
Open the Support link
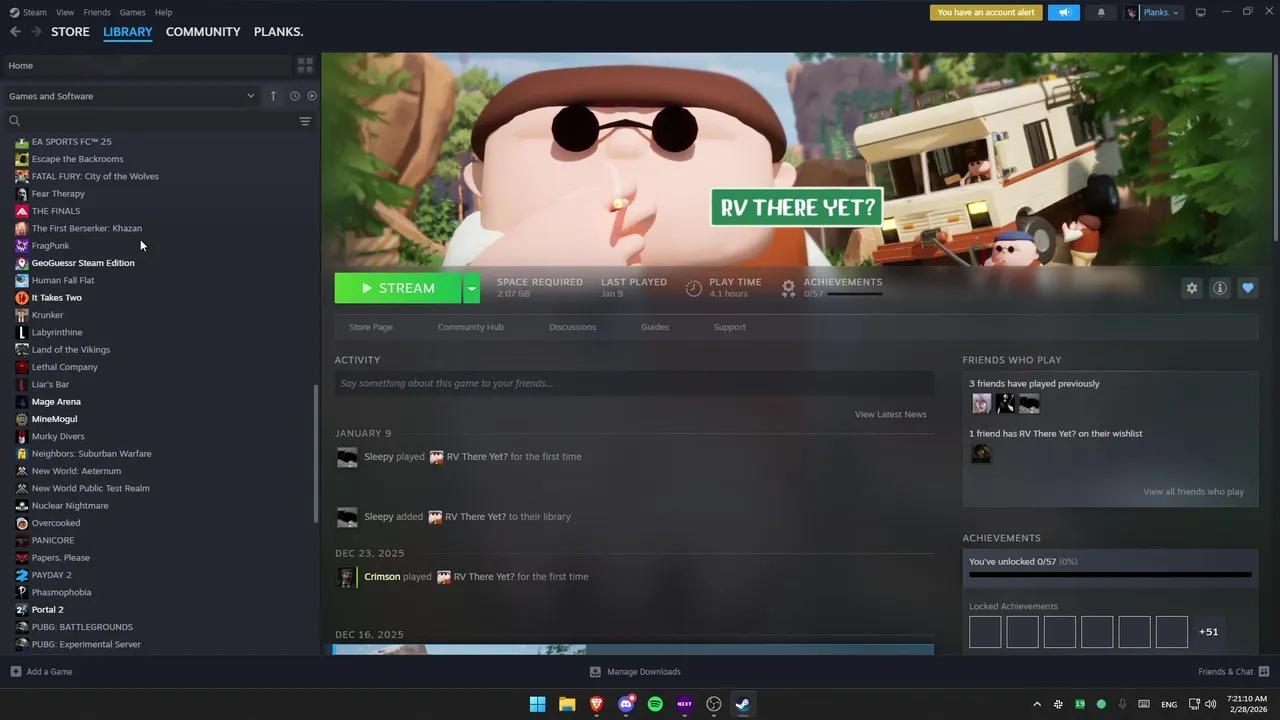(x=729, y=327)
